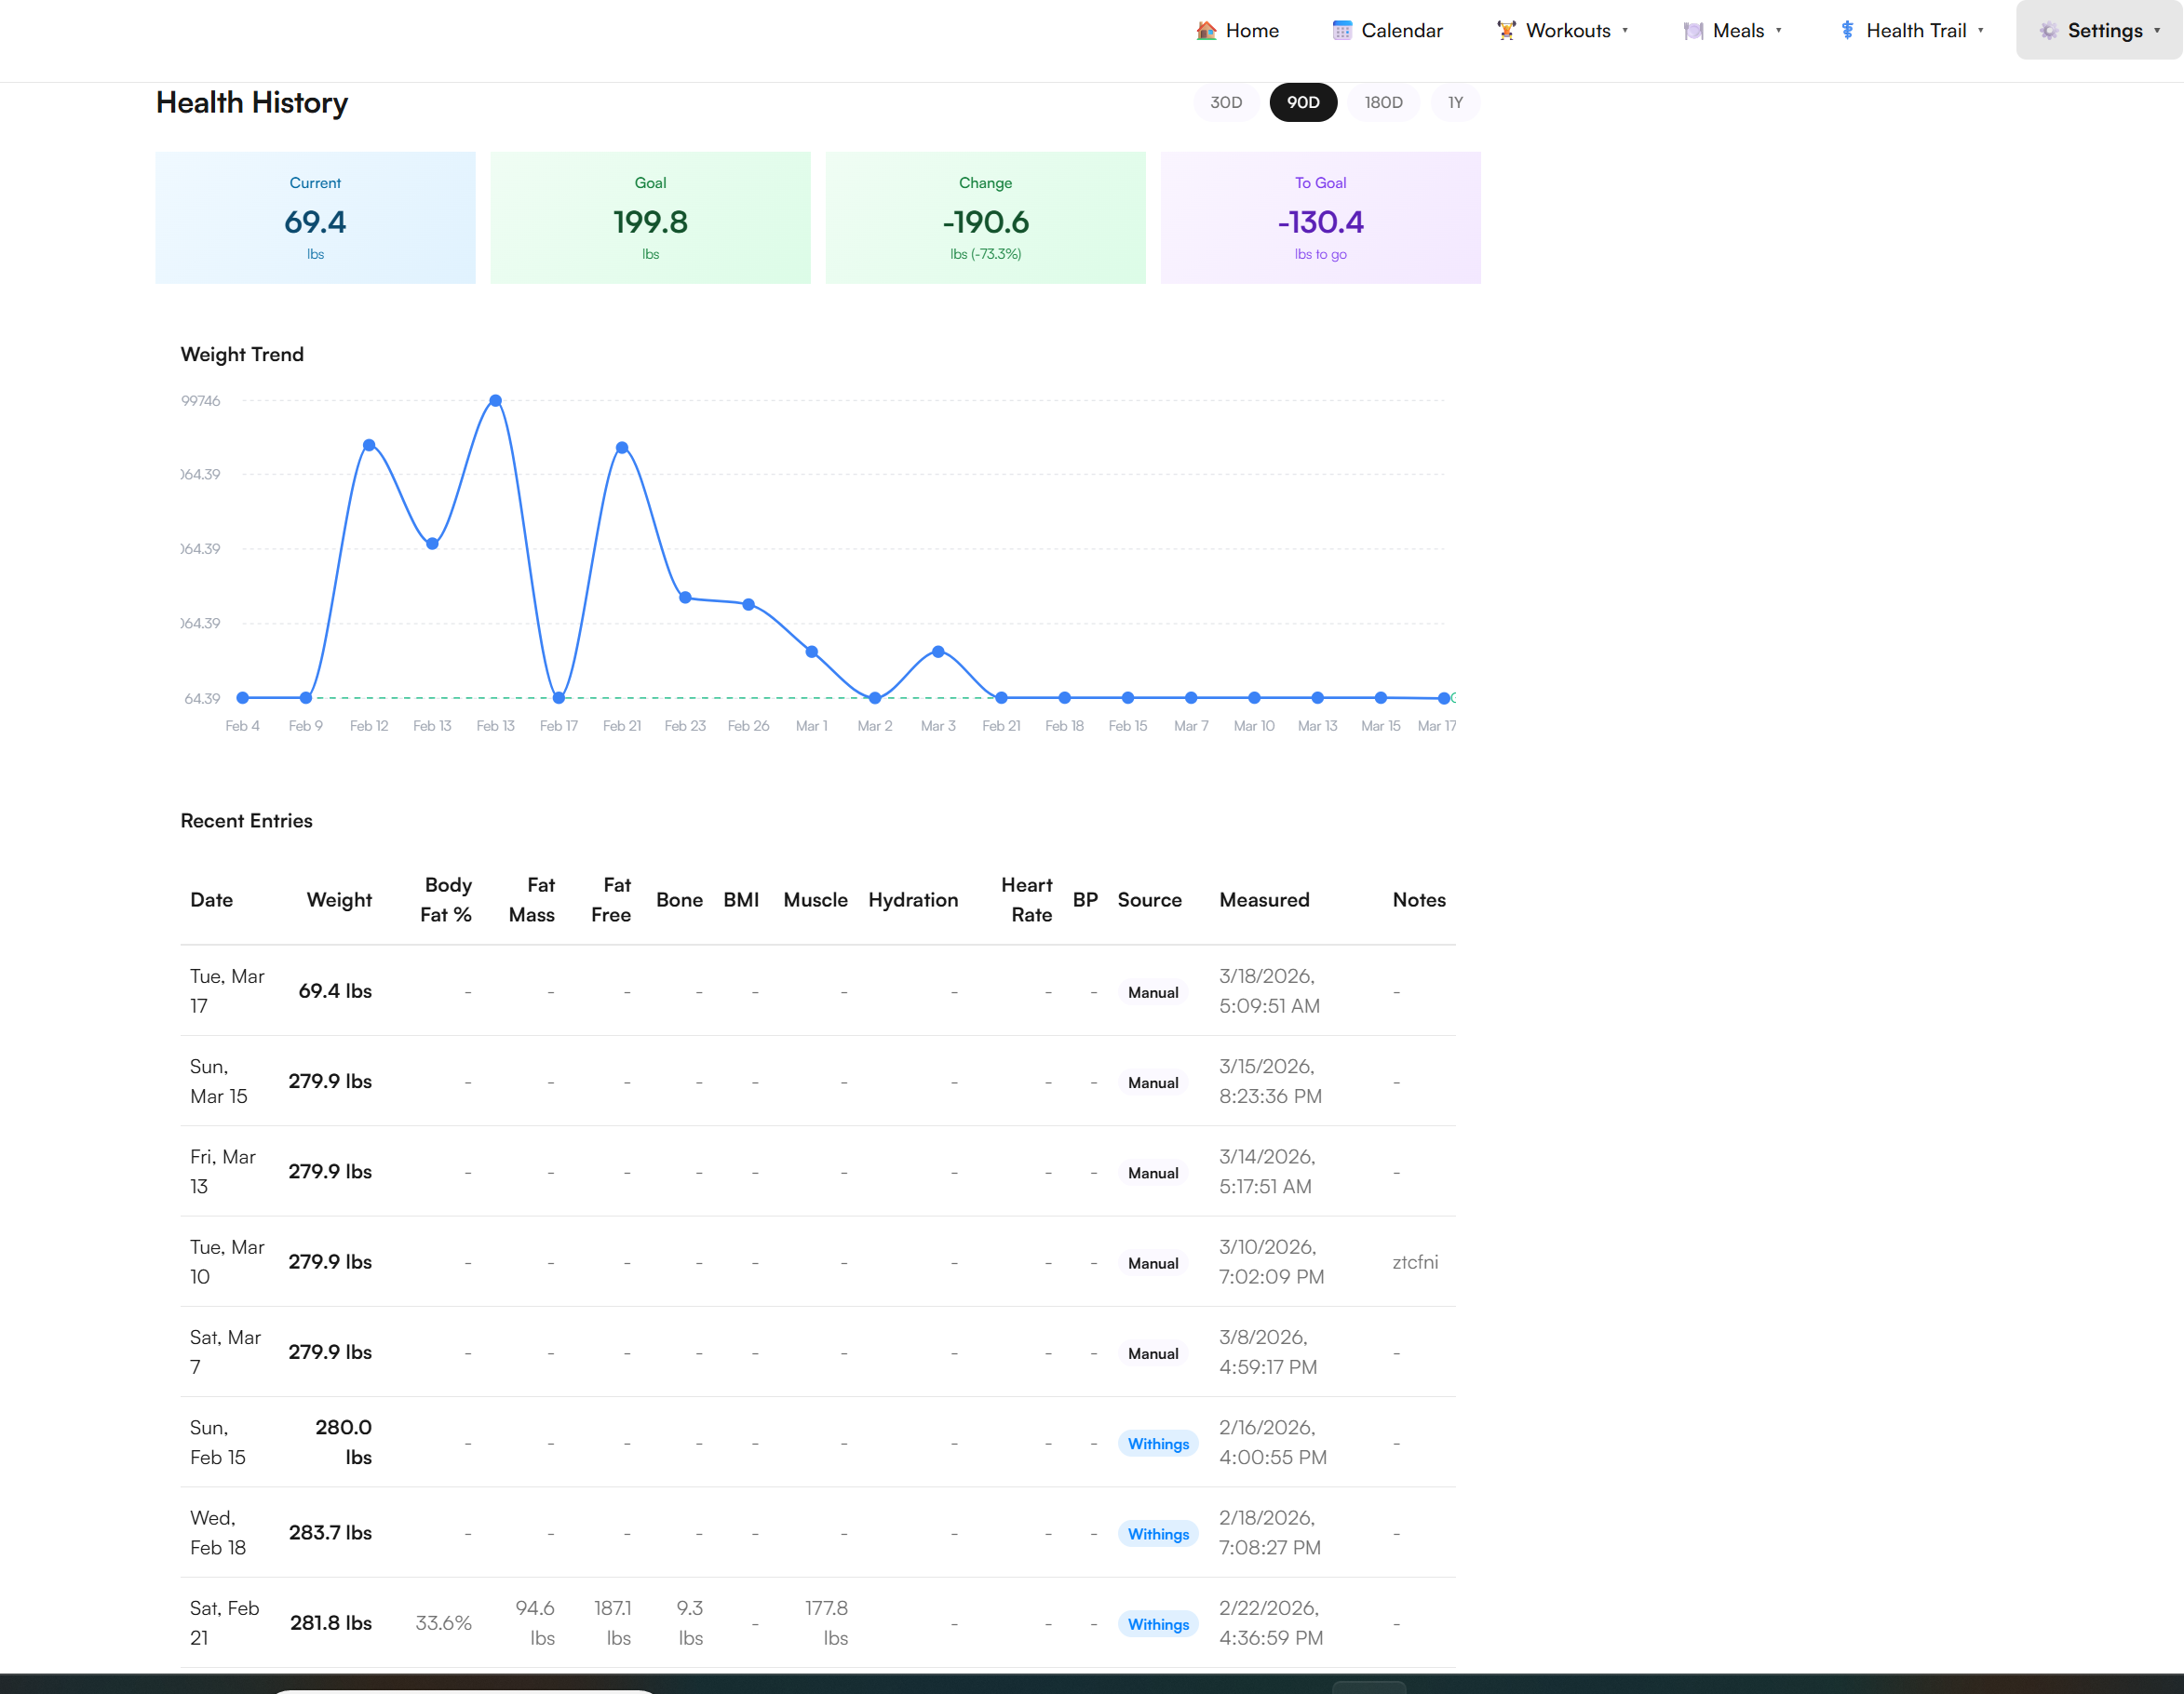Click the Meals plate icon
This screenshot has width=2184, height=1694.
[x=1693, y=31]
